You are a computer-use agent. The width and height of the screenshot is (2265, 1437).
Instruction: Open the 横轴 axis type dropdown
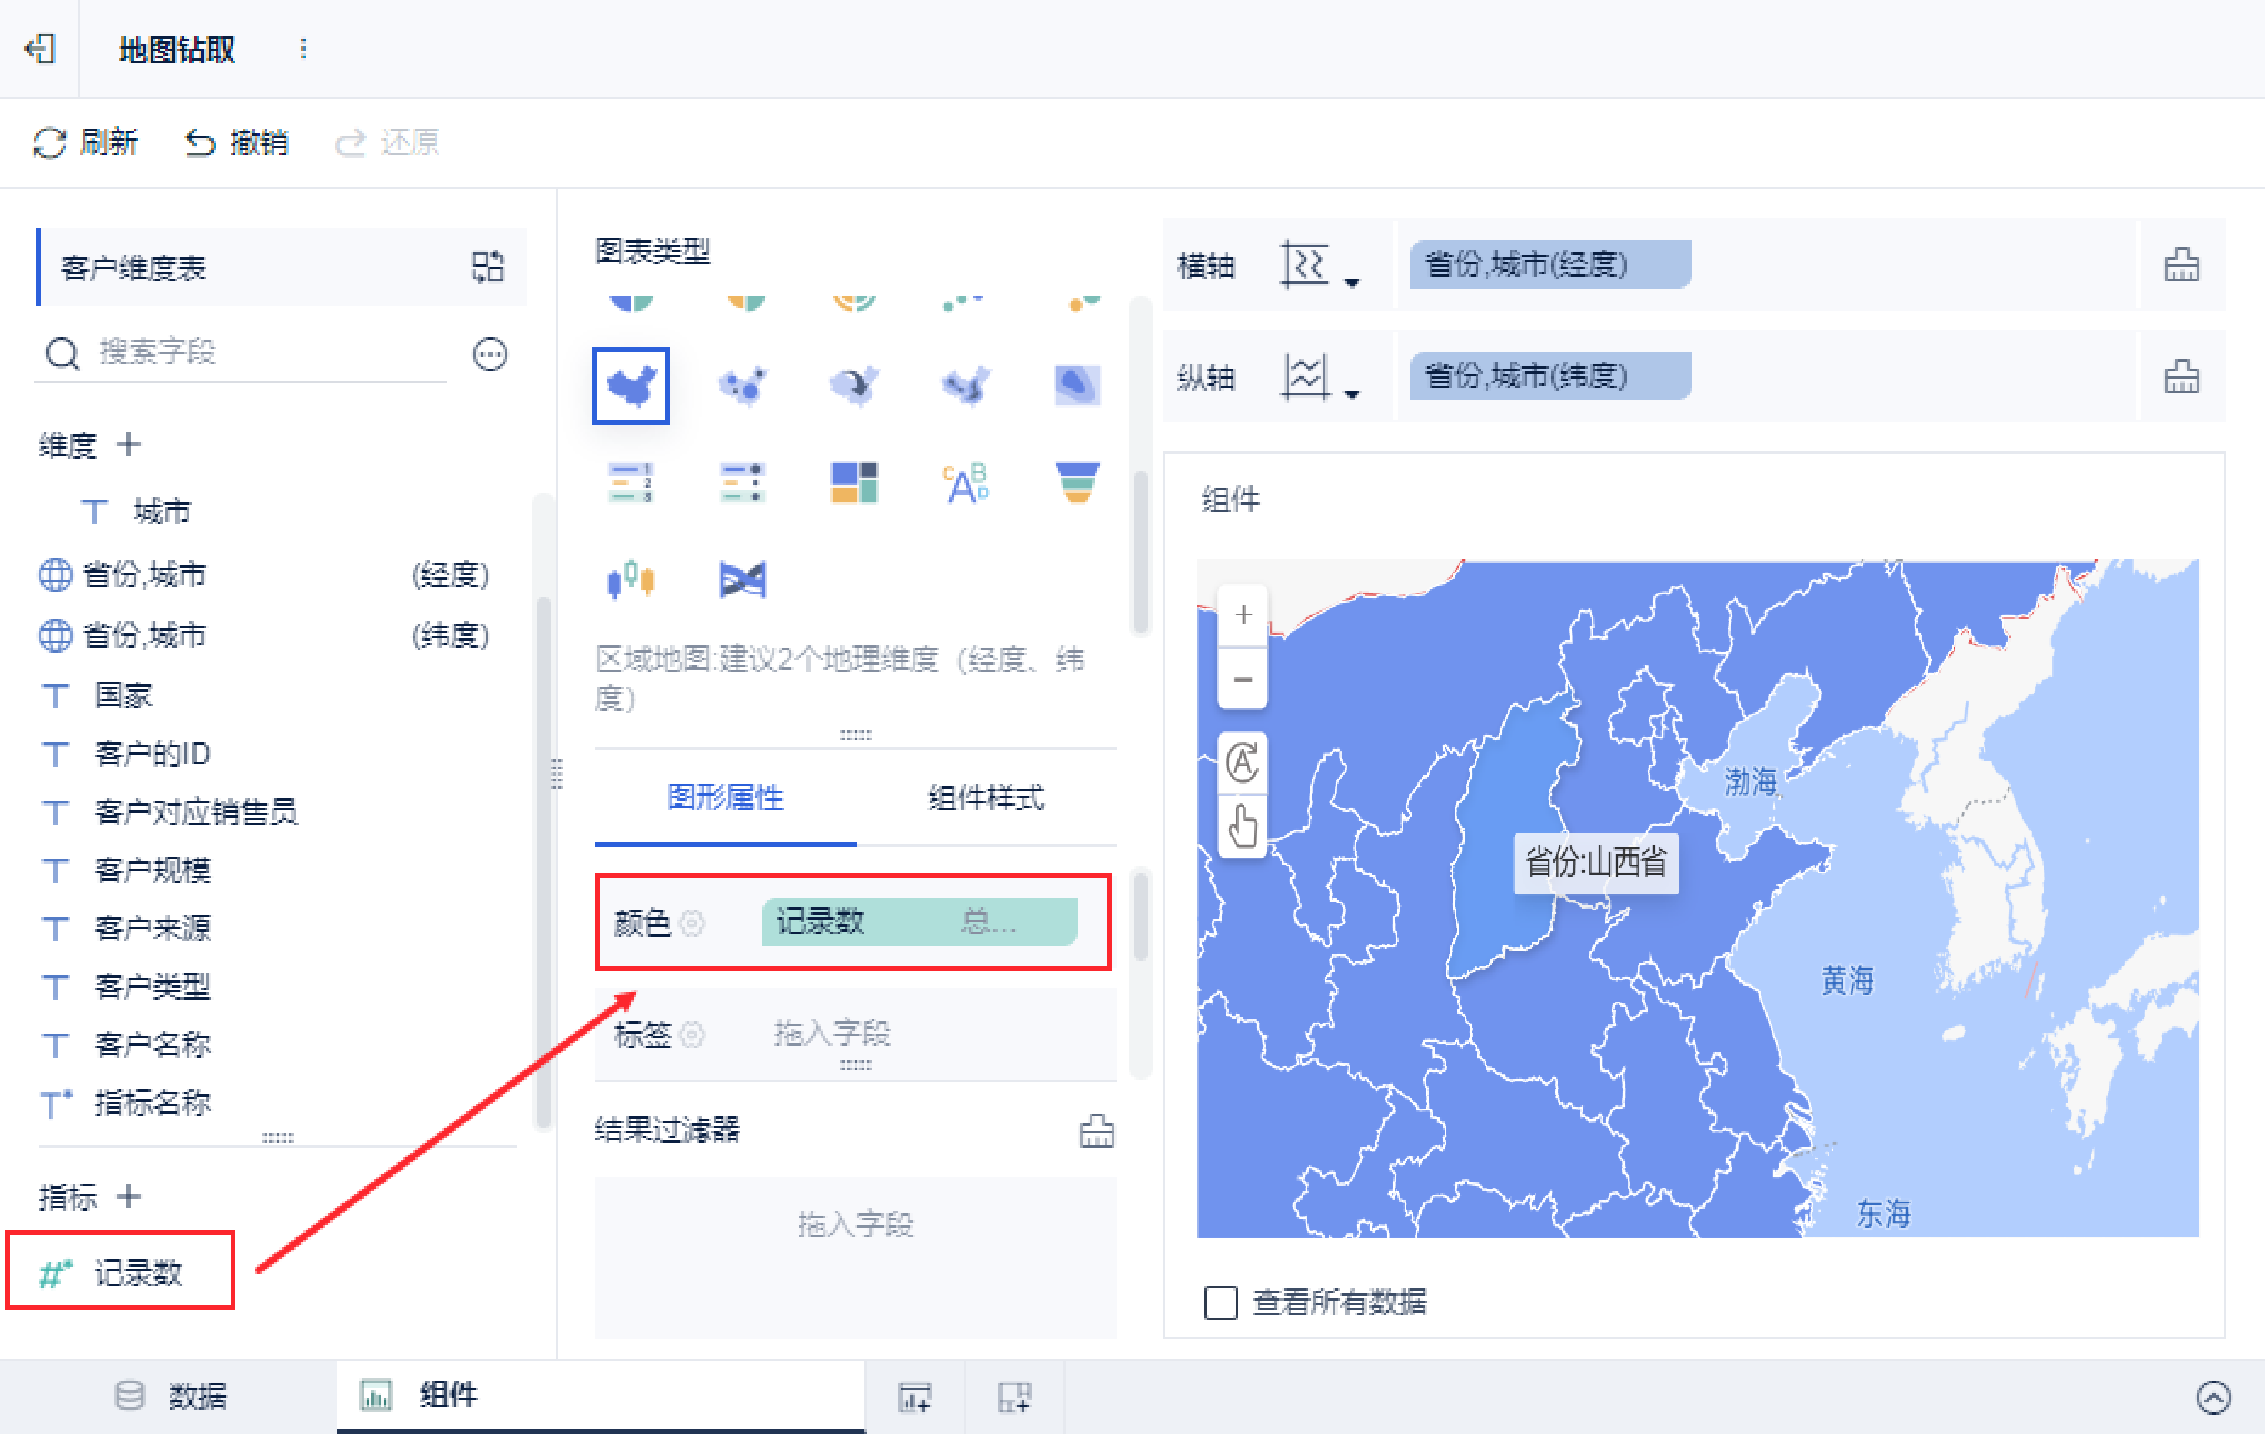point(1320,267)
